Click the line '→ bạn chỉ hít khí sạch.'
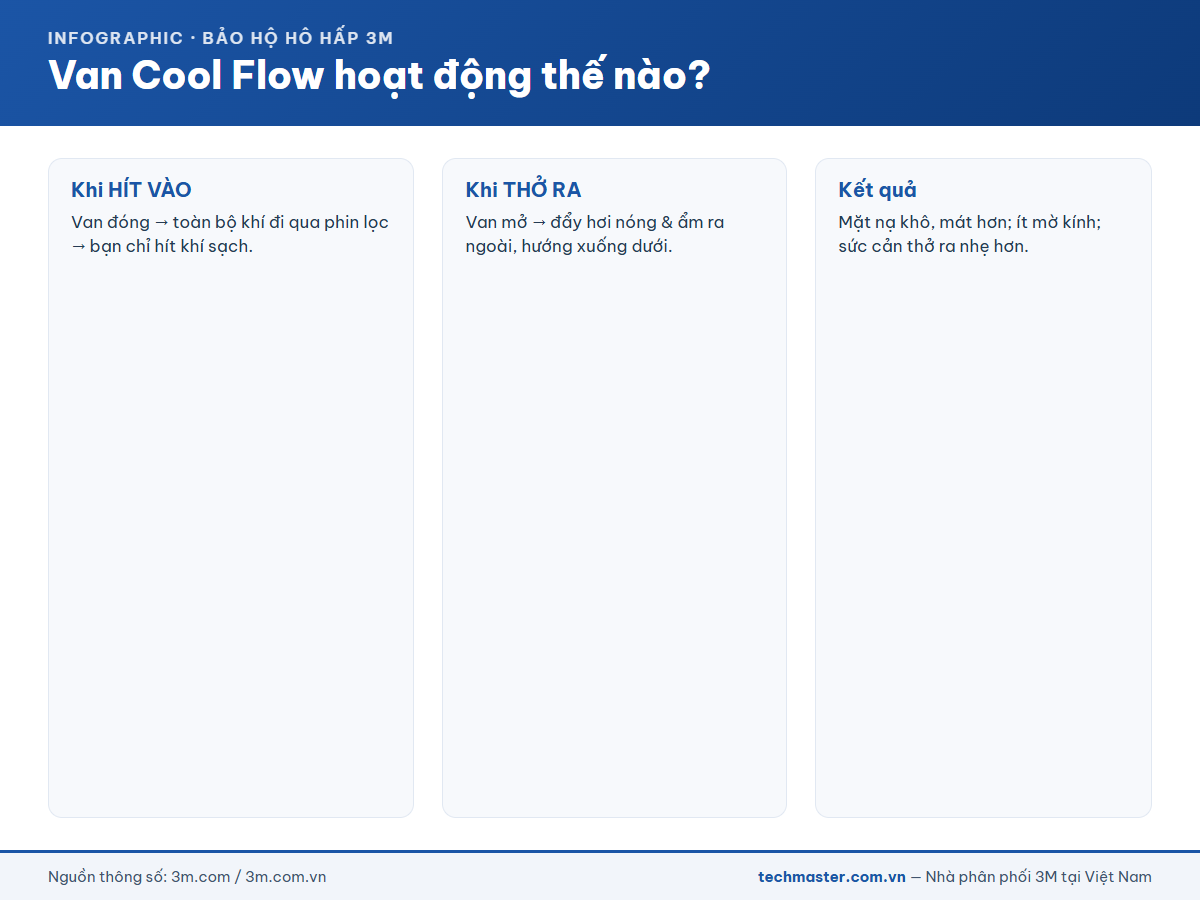 click(162, 246)
